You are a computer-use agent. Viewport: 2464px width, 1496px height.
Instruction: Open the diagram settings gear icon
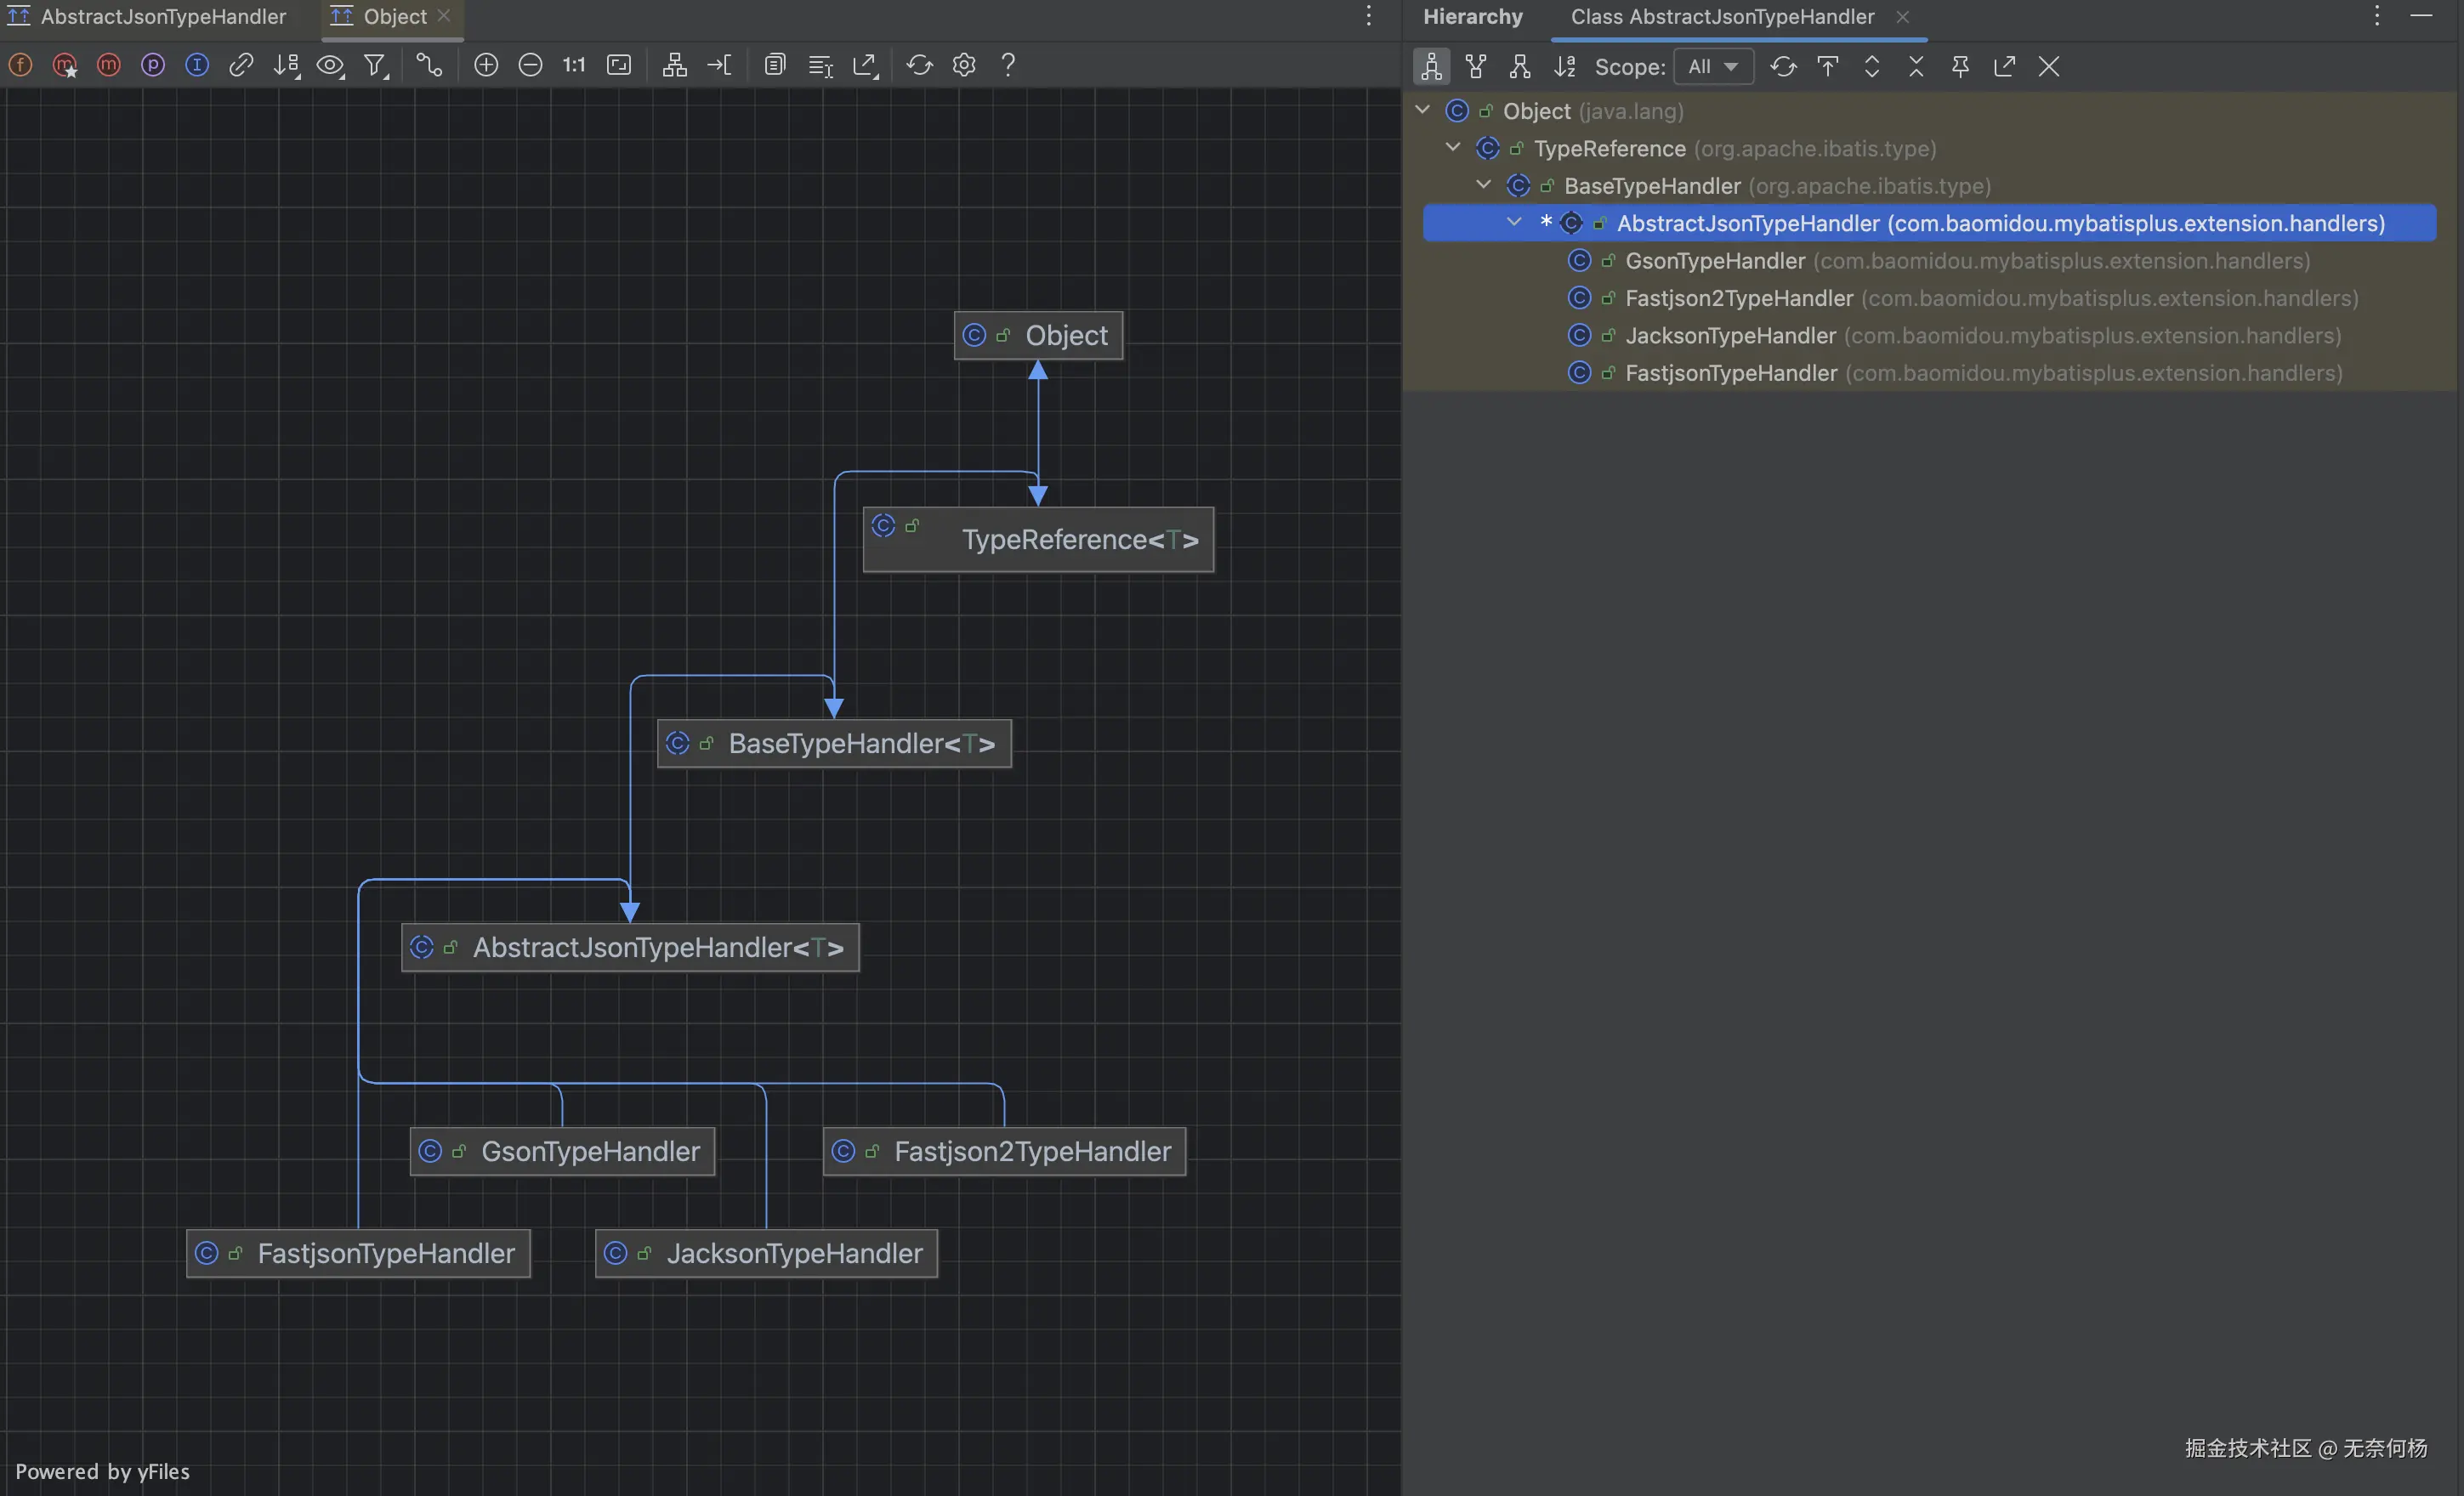(x=964, y=65)
